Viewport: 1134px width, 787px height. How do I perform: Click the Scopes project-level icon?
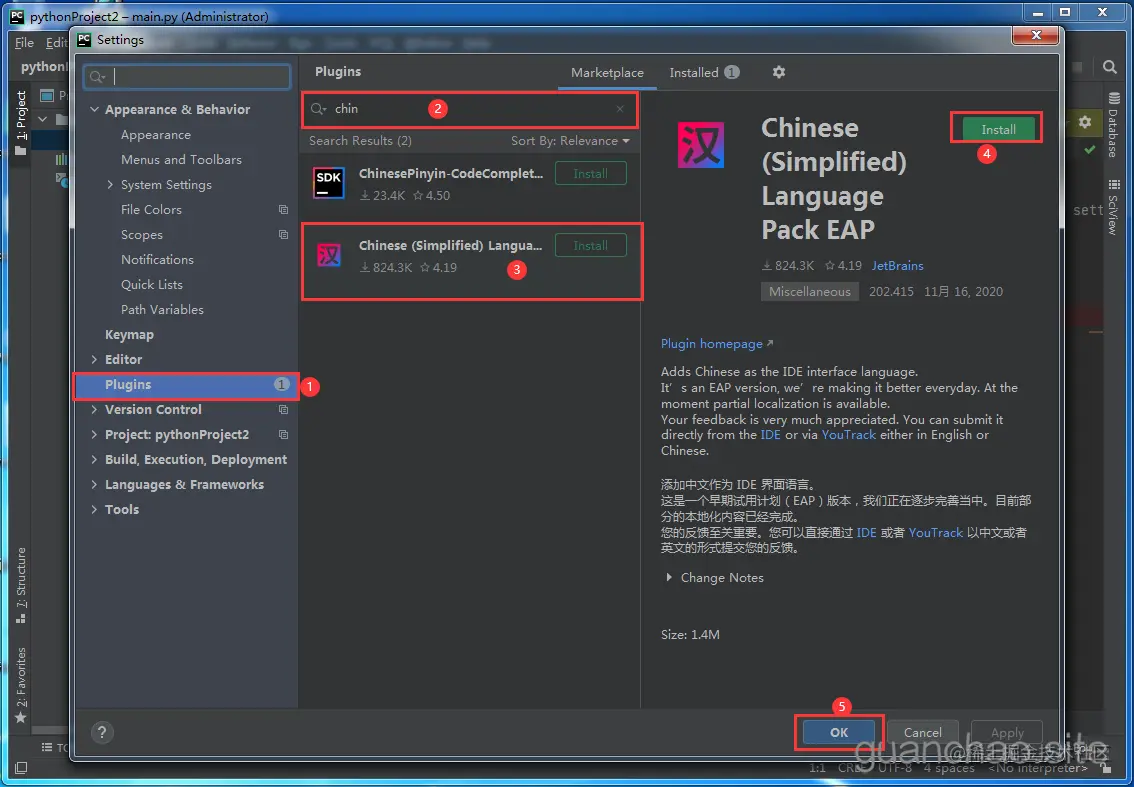click(284, 235)
